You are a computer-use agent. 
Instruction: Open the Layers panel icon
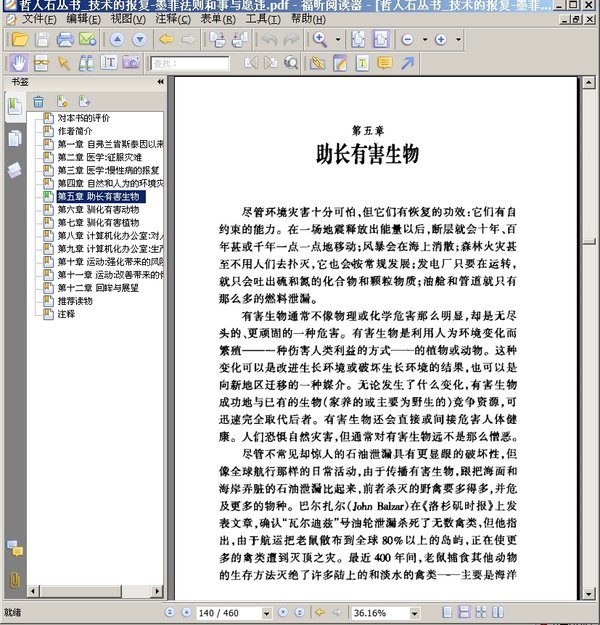[15, 171]
